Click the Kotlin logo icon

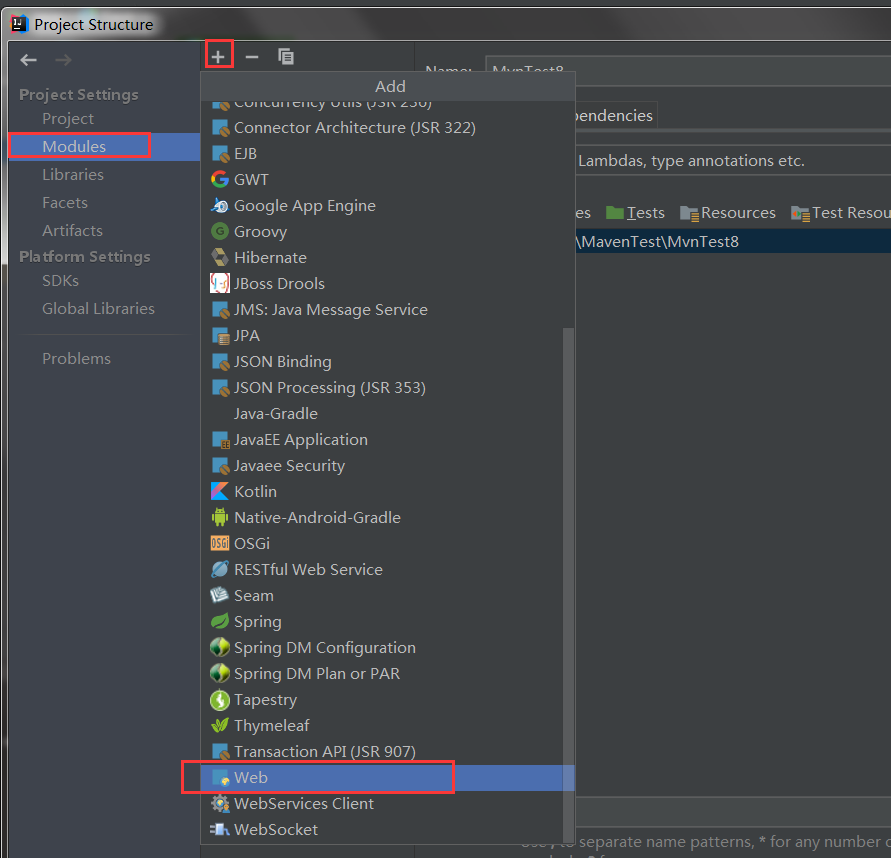[220, 491]
